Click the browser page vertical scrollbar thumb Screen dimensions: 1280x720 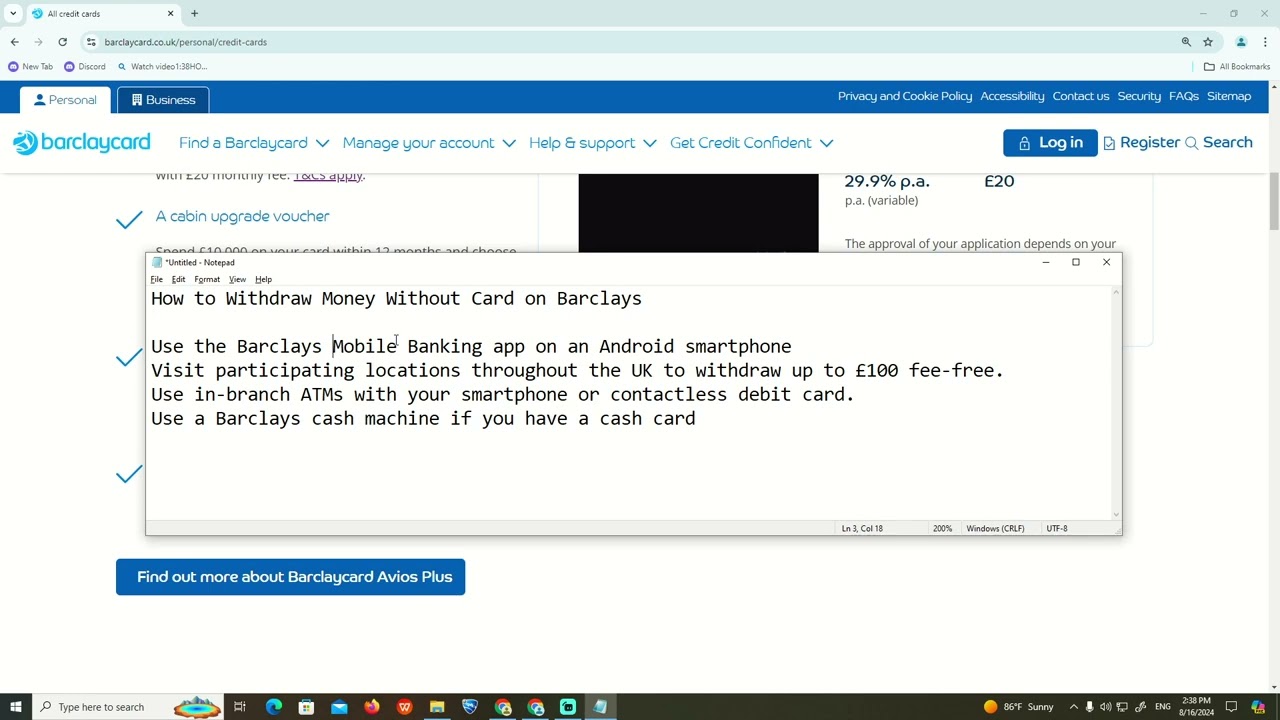tap(1274, 202)
